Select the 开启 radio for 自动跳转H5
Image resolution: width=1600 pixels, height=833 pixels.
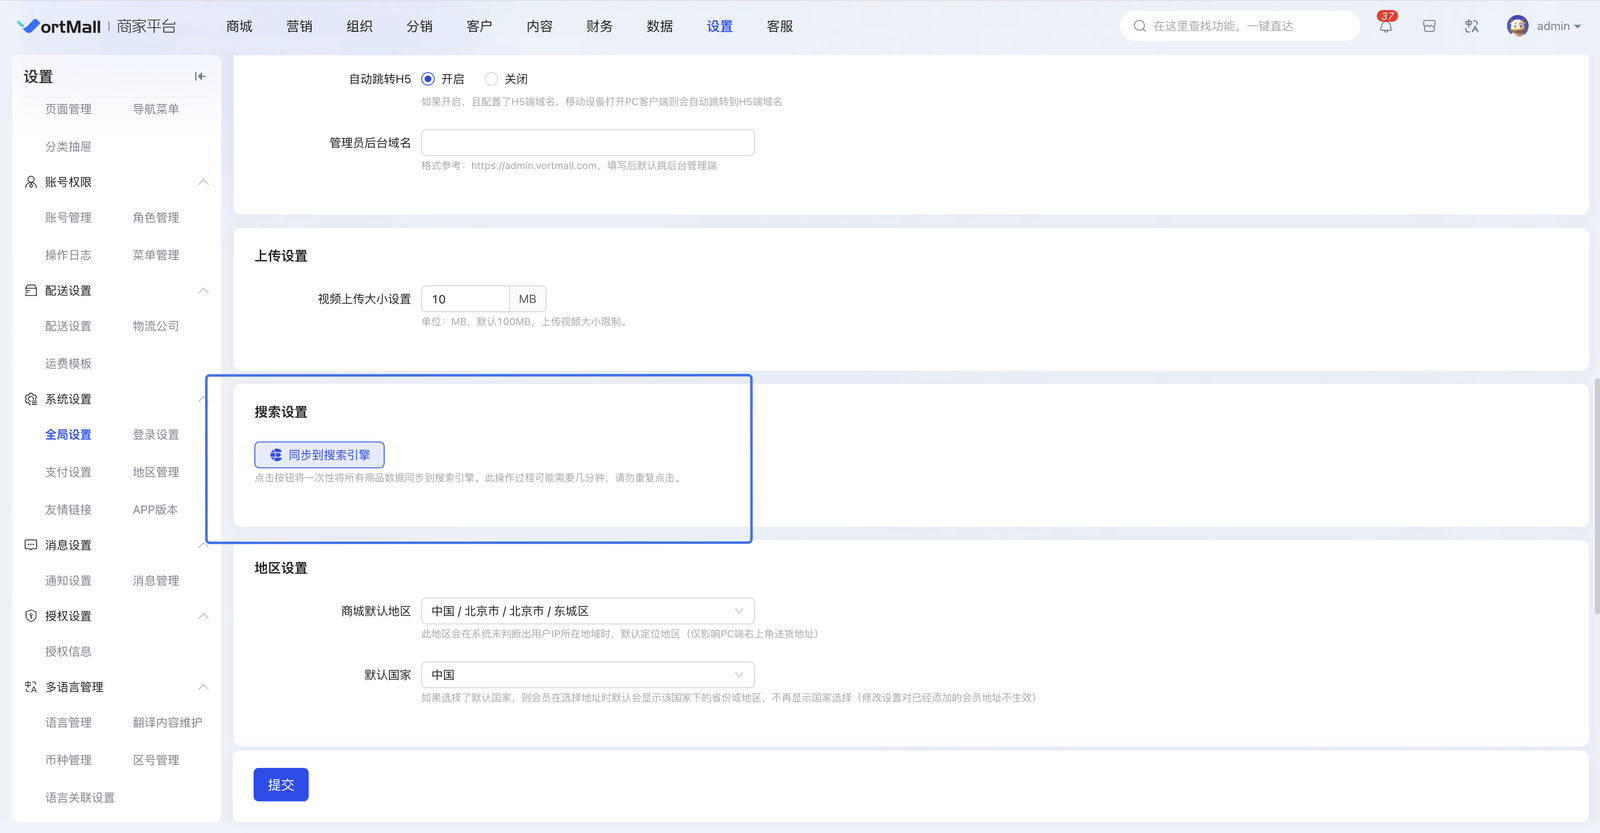point(428,79)
